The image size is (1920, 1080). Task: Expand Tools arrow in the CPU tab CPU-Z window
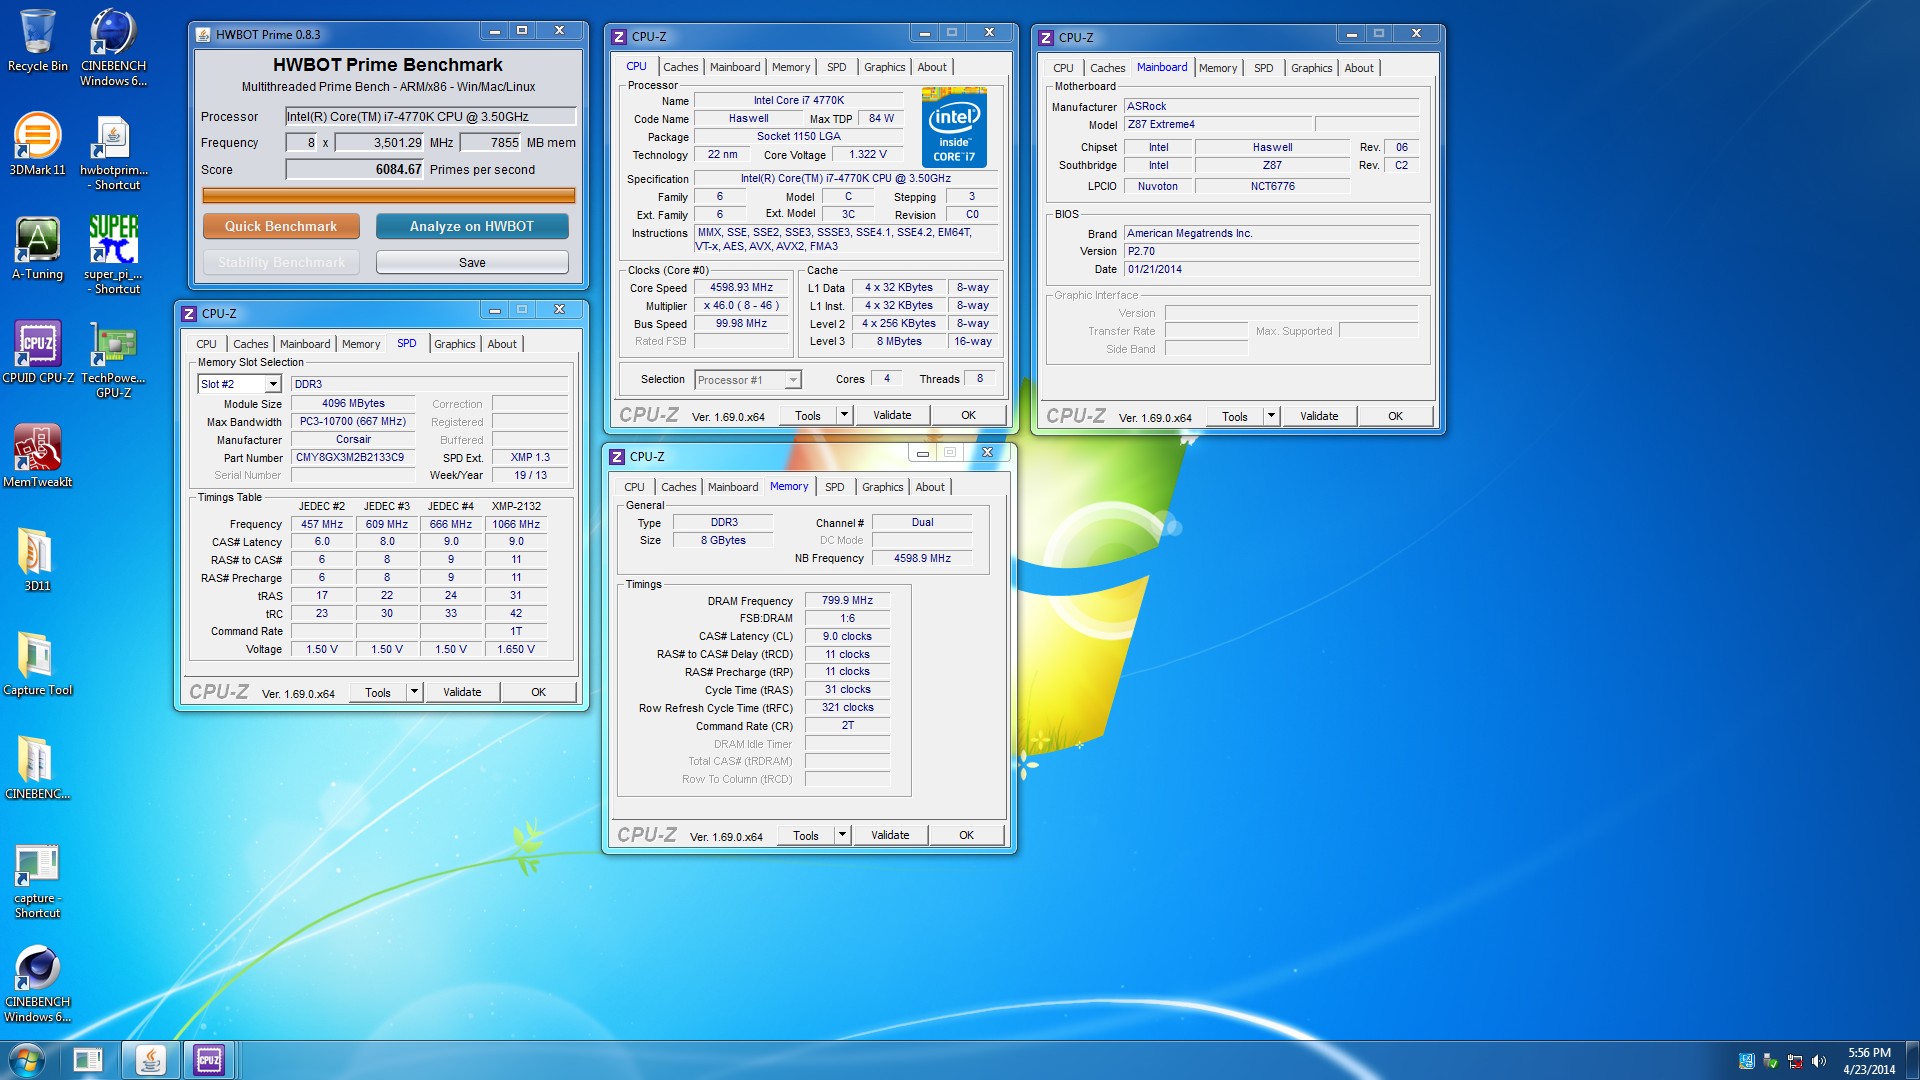[x=844, y=415]
